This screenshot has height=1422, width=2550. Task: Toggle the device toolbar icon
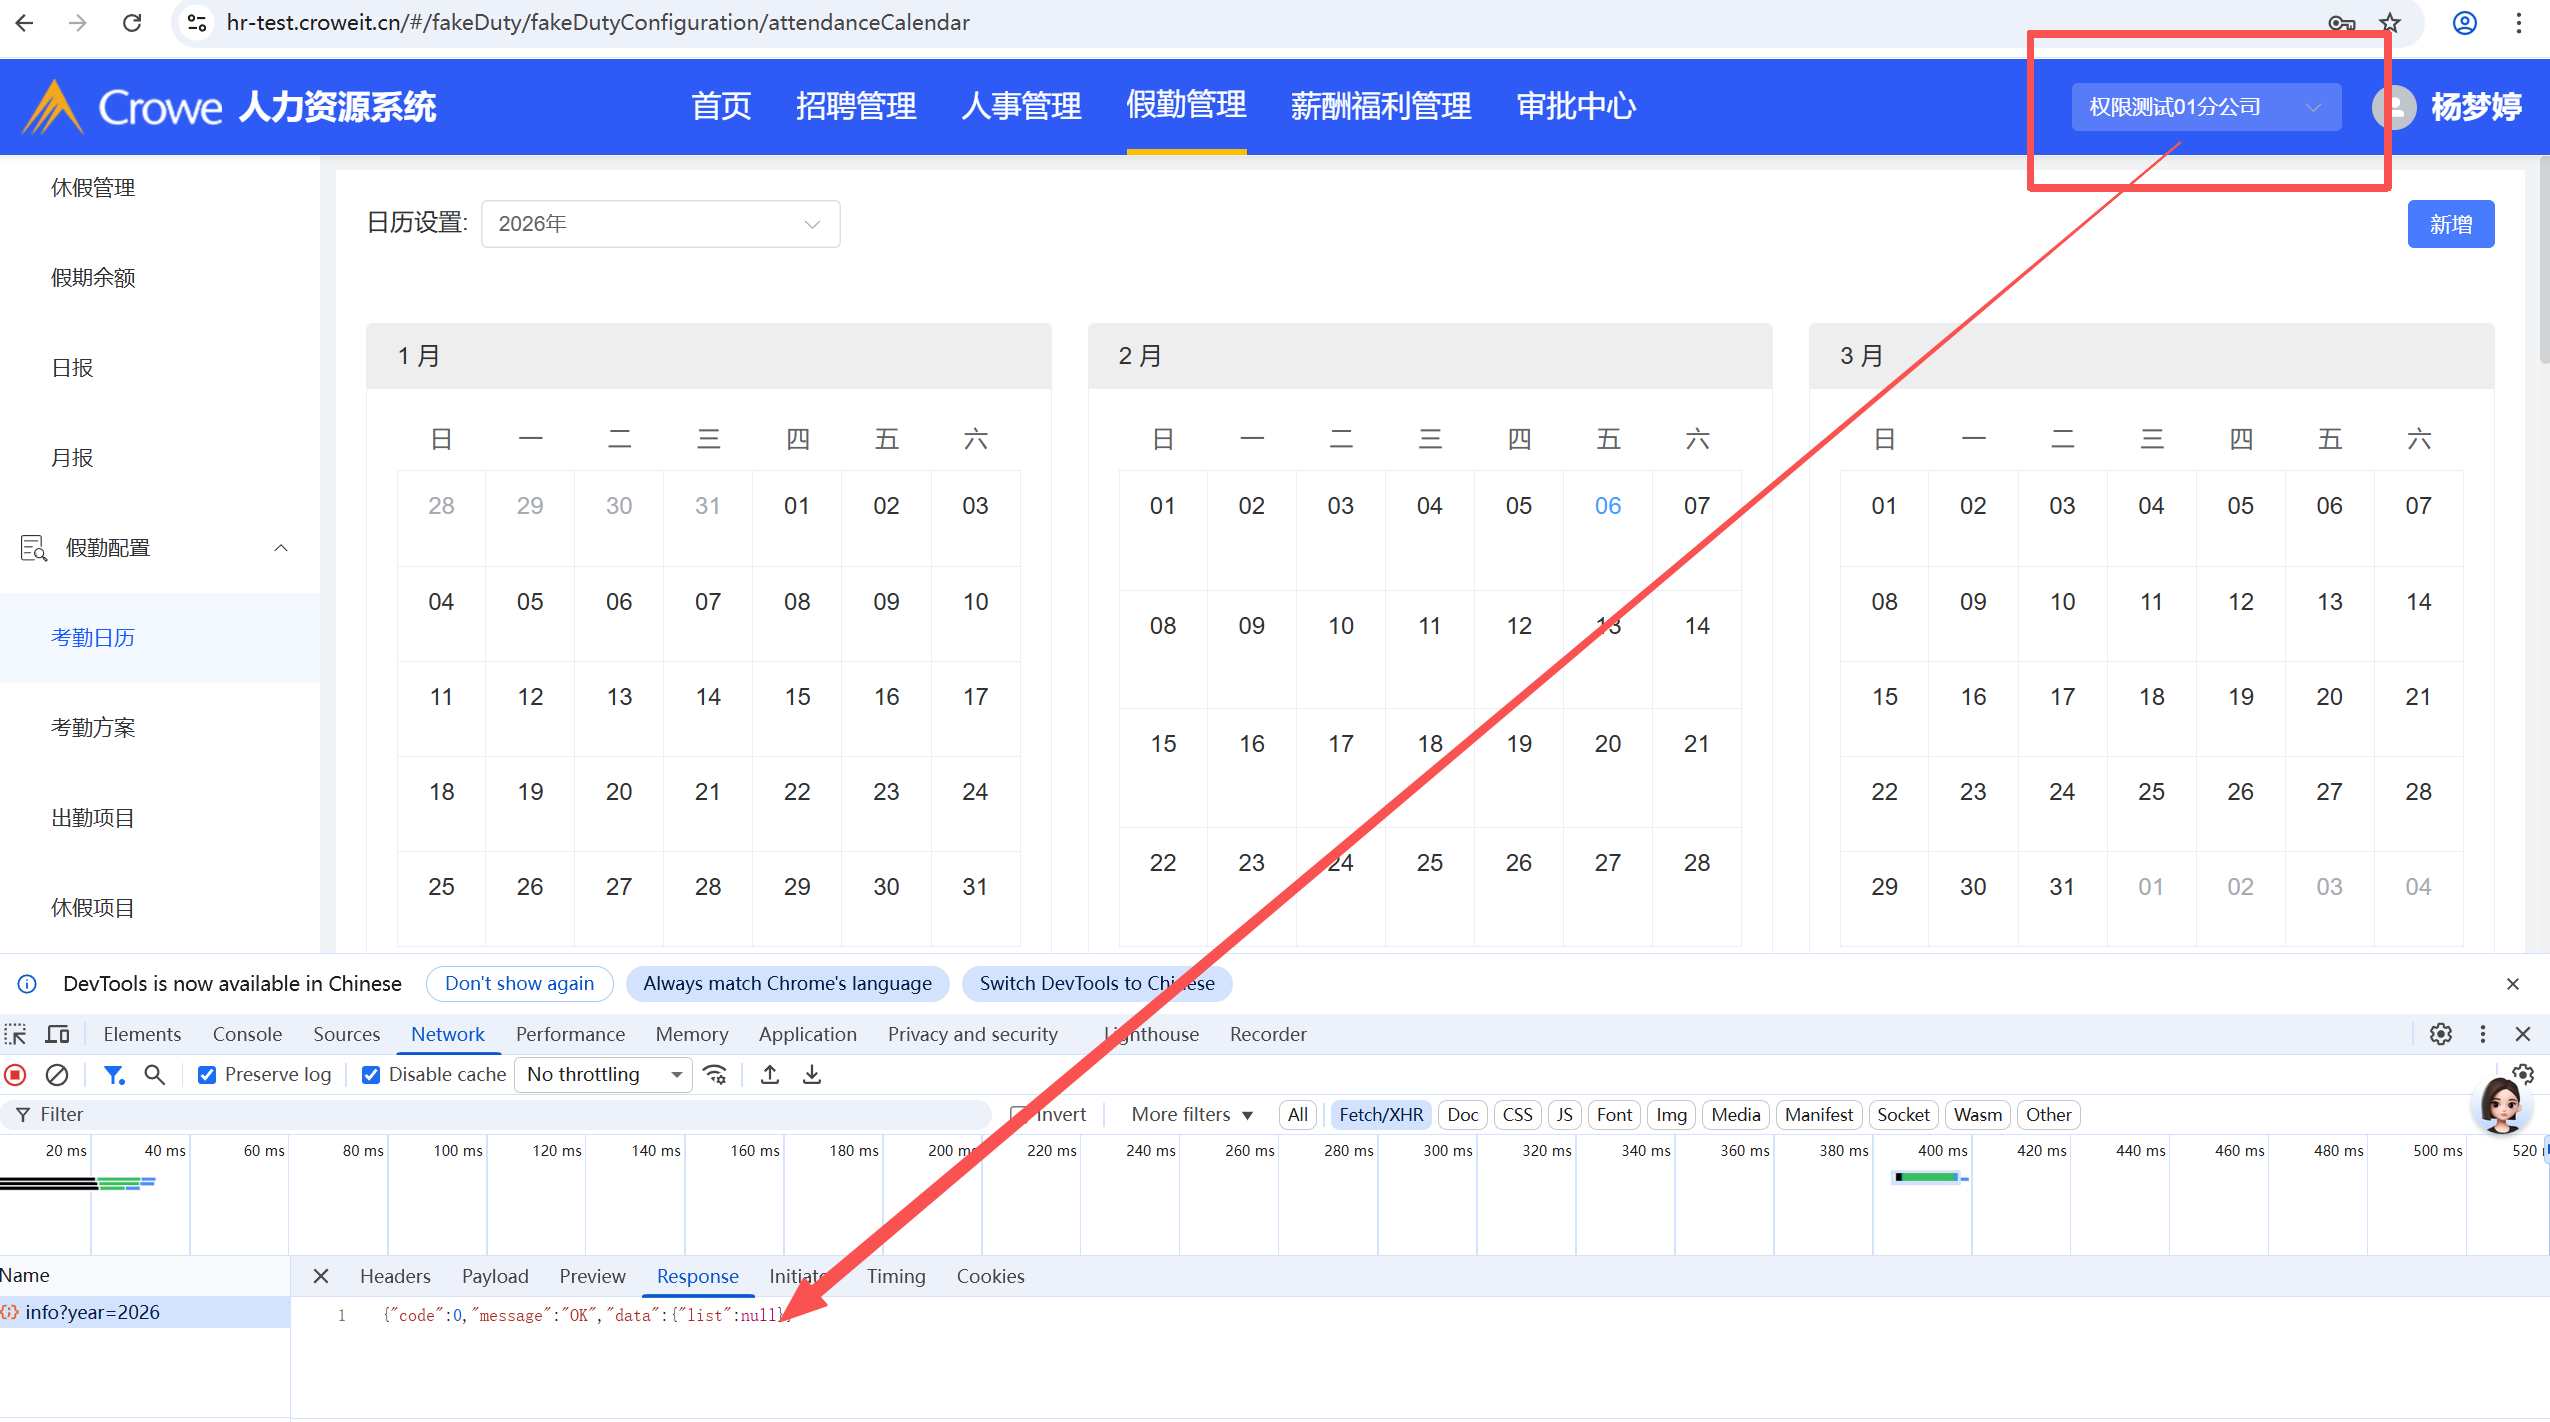tap(58, 1034)
